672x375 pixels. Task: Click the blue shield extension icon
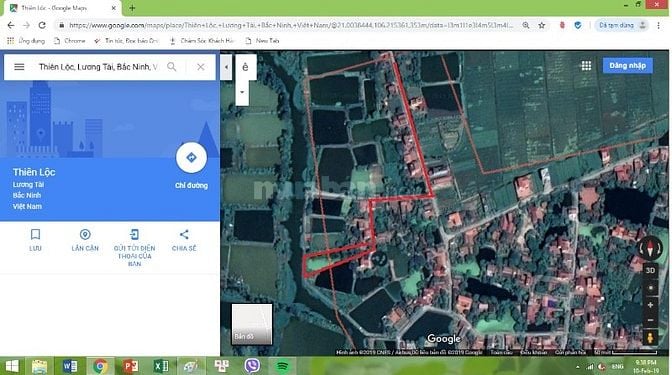pos(578,25)
